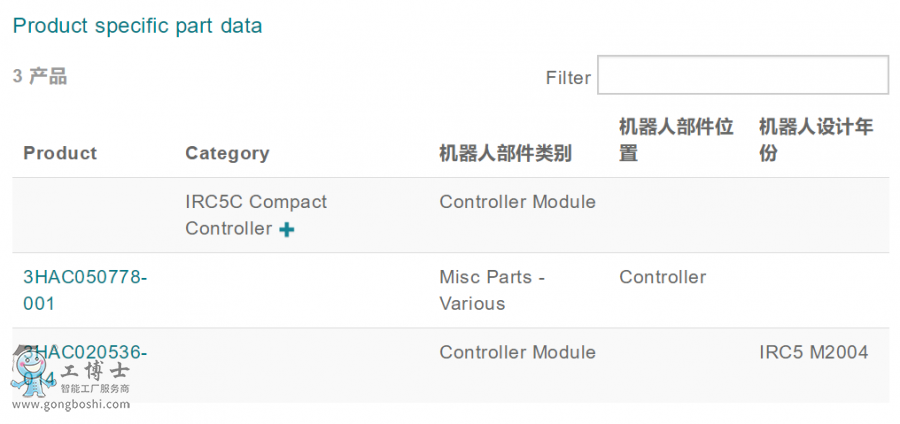
Task: Select the Misc Parts - Various cell
Action: click(x=492, y=290)
